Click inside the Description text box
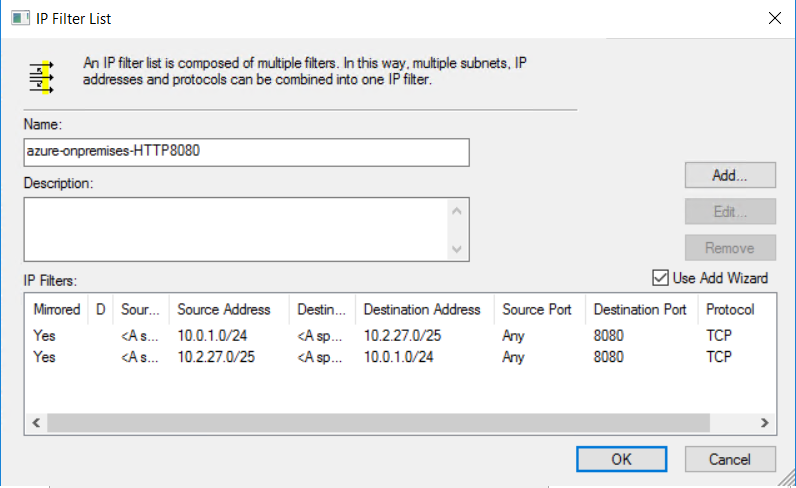The width and height of the screenshot is (796, 488). (236, 229)
